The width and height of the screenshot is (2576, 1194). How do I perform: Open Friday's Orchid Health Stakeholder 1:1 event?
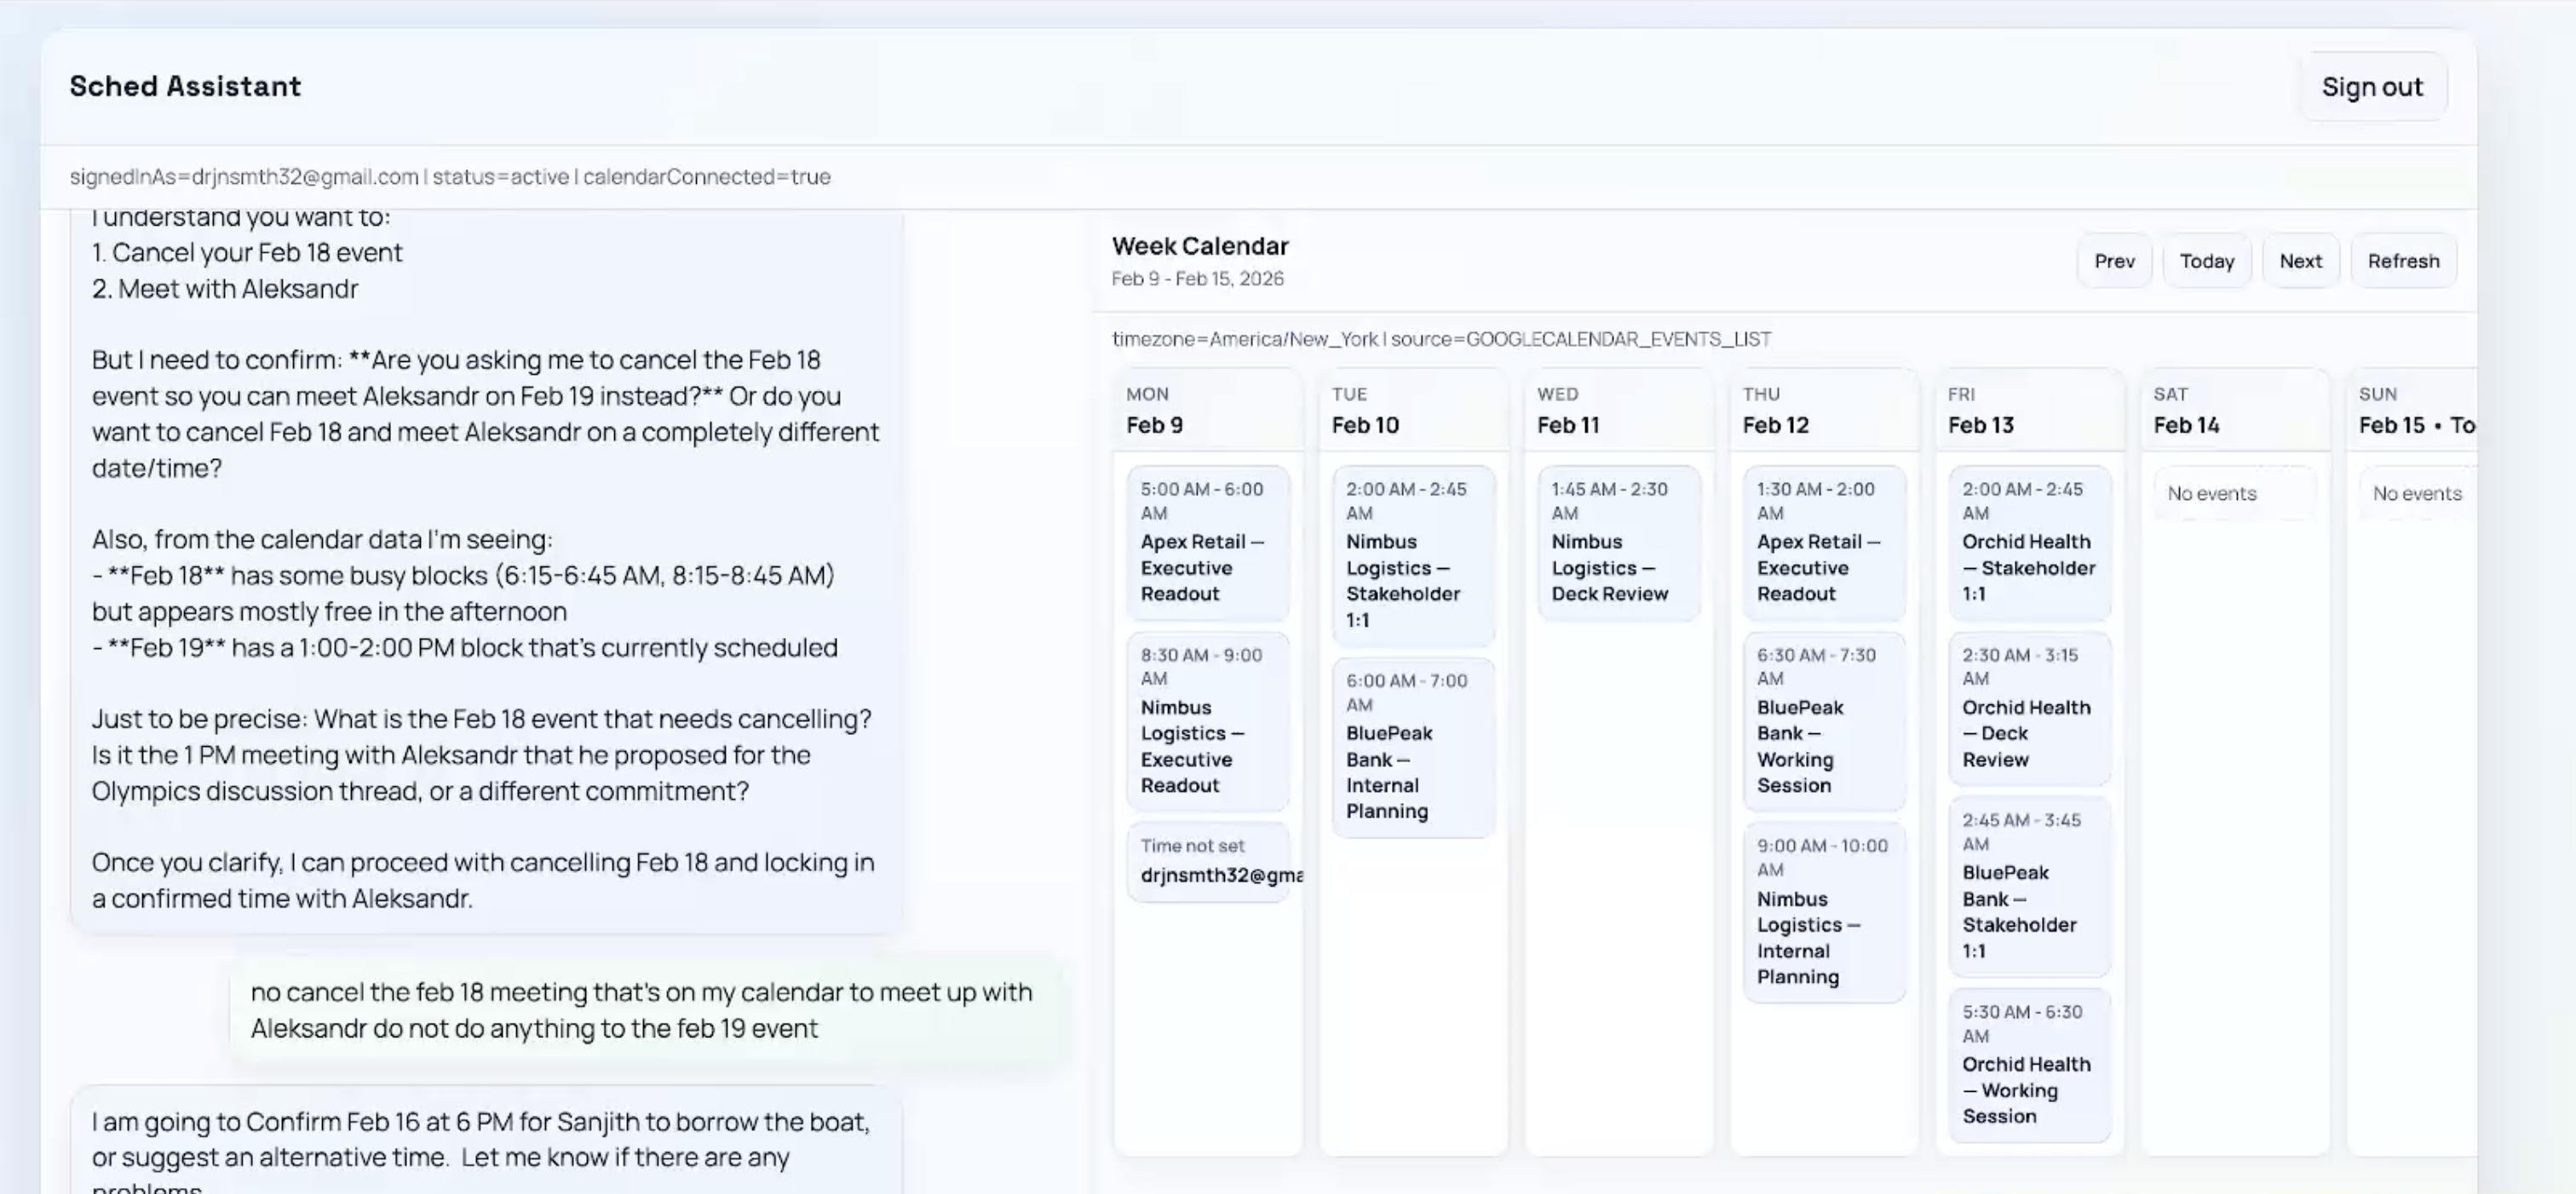click(x=2029, y=542)
